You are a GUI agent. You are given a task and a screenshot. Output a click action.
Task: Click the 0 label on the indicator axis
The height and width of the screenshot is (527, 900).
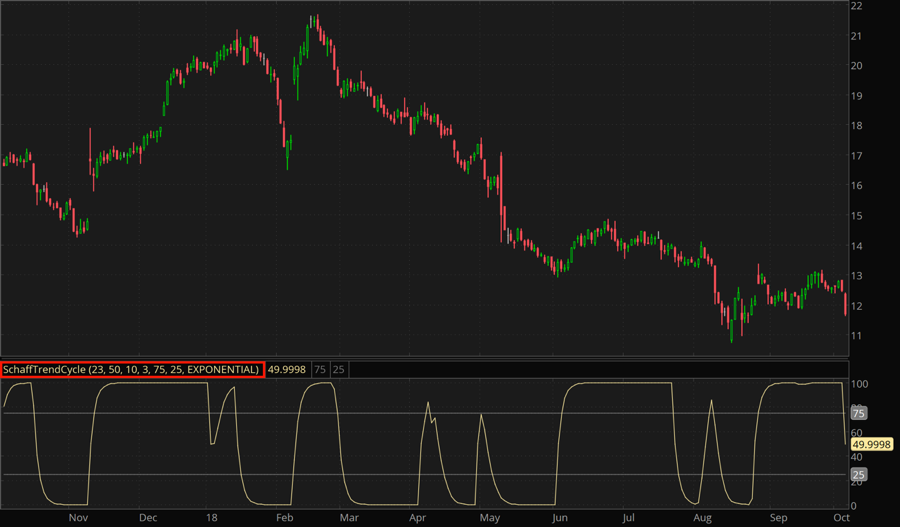coord(853,506)
